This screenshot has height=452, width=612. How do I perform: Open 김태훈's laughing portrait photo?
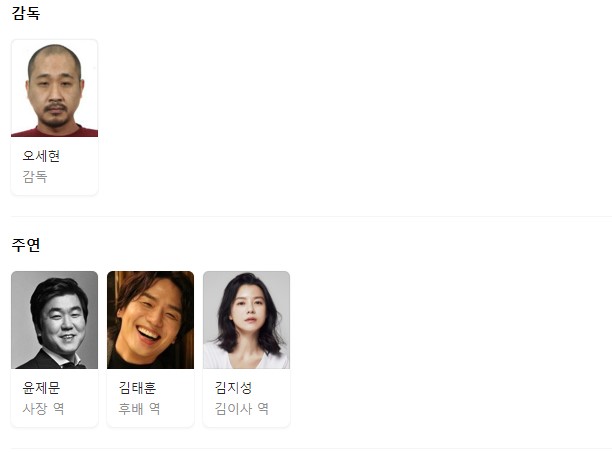coord(150,320)
